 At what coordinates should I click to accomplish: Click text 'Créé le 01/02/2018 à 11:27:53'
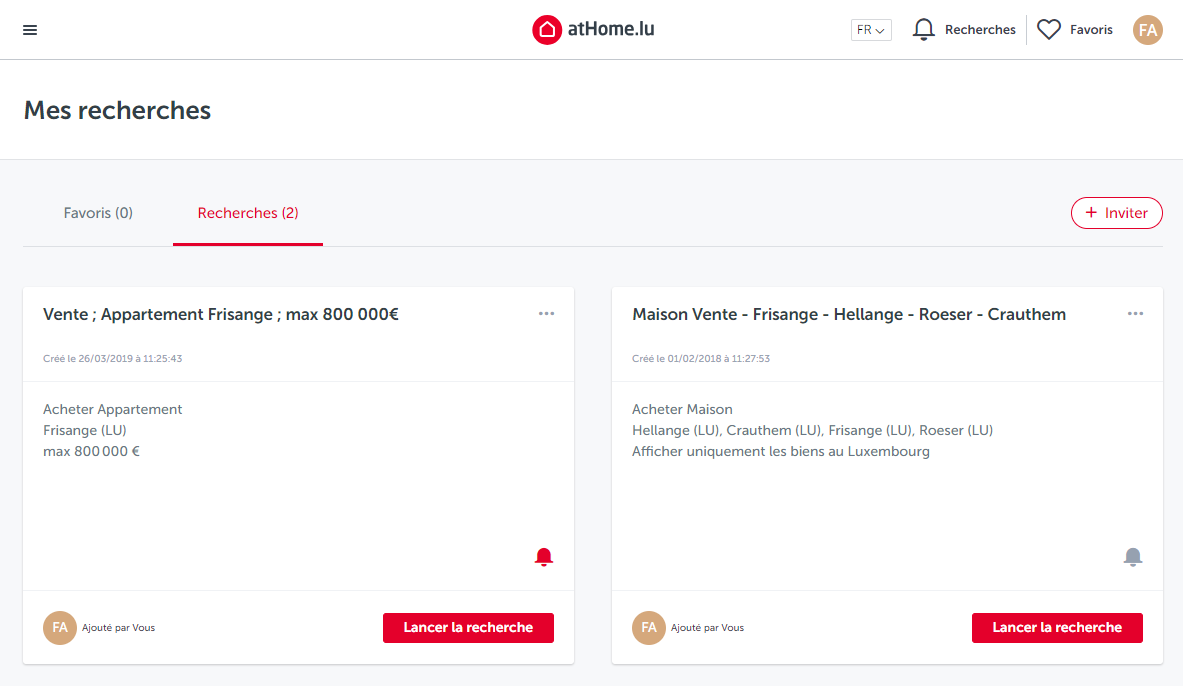click(701, 358)
